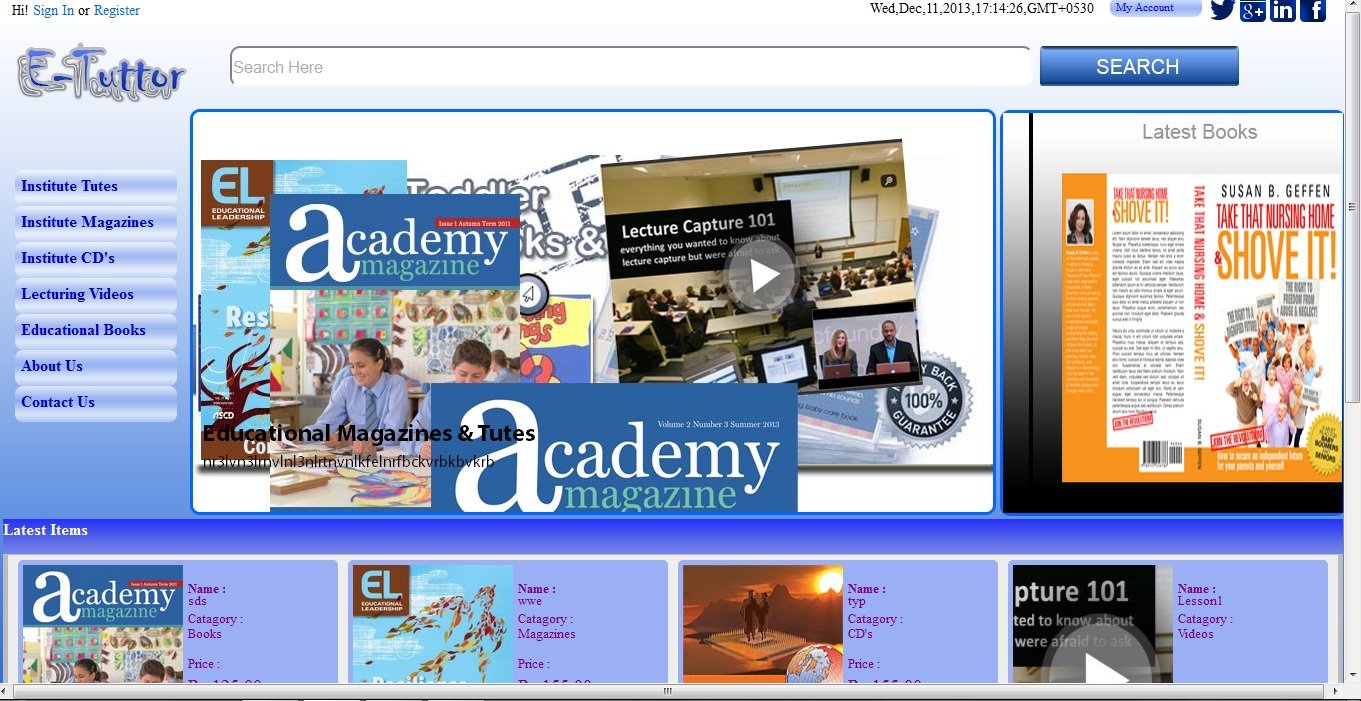Open the Take That Nursing Home book cover
This screenshot has width=1361, height=701.
(1201, 328)
